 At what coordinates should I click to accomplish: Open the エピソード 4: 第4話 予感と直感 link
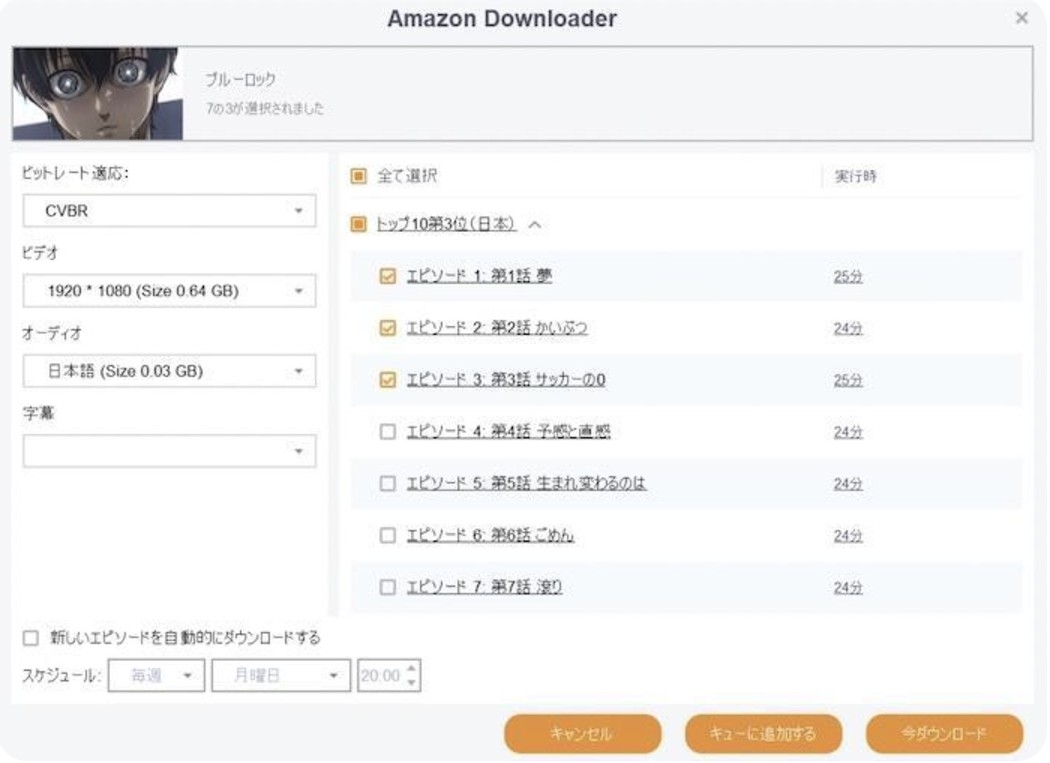tap(508, 431)
